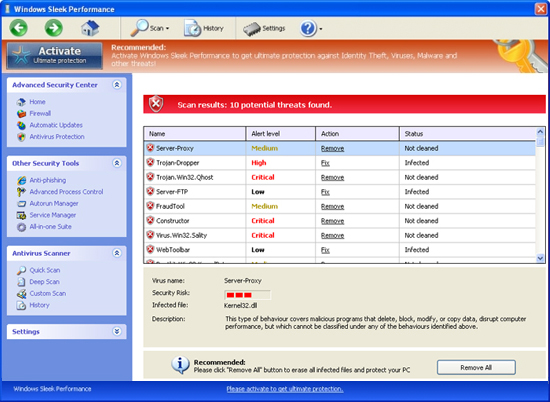550x402 pixels.
Task: Click the Advanced Process Control icon
Action: pos(21,192)
